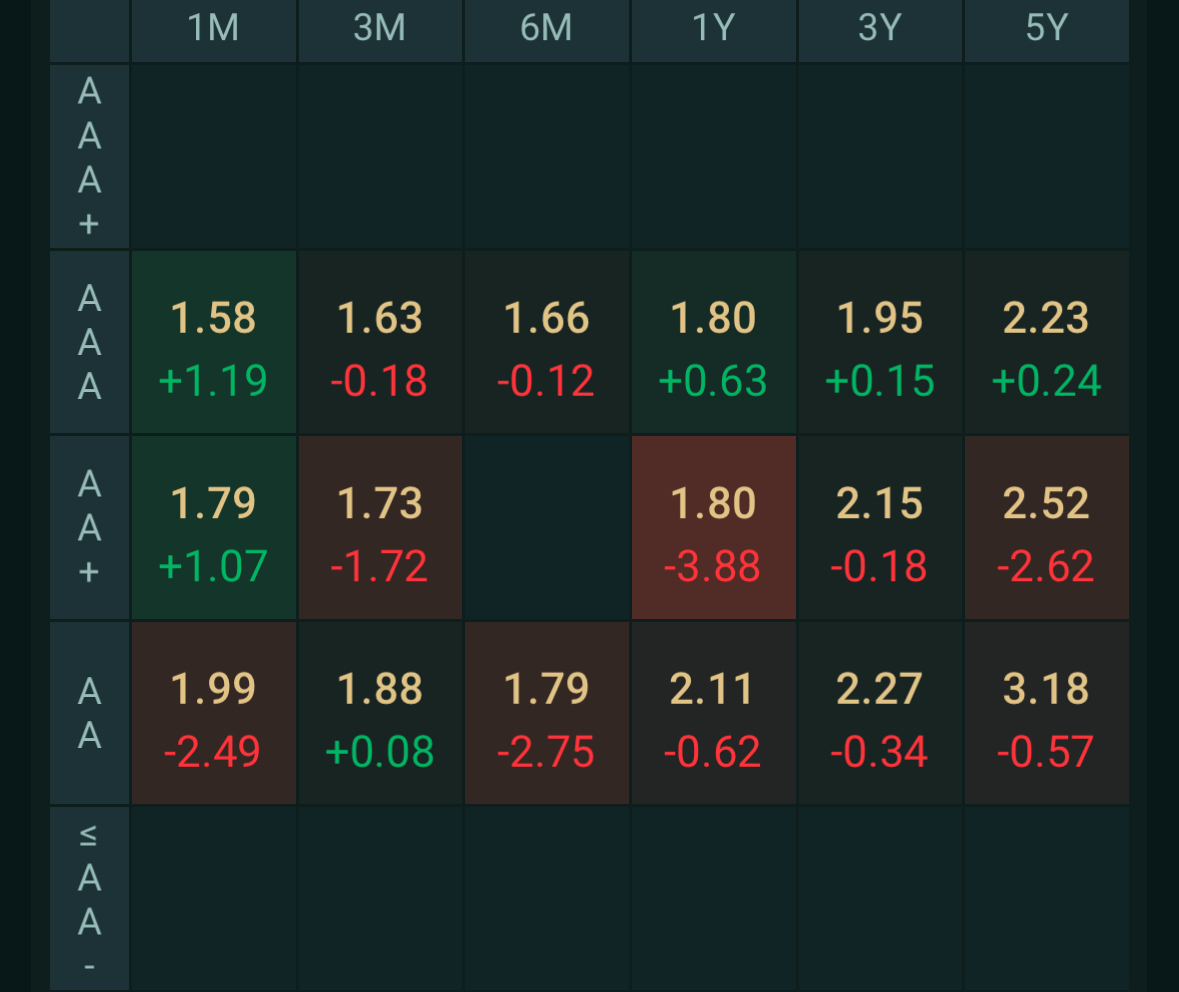Open AAA 1Y cell with +0.63 change
This screenshot has width=1179, height=992.
tap(713, 342)
